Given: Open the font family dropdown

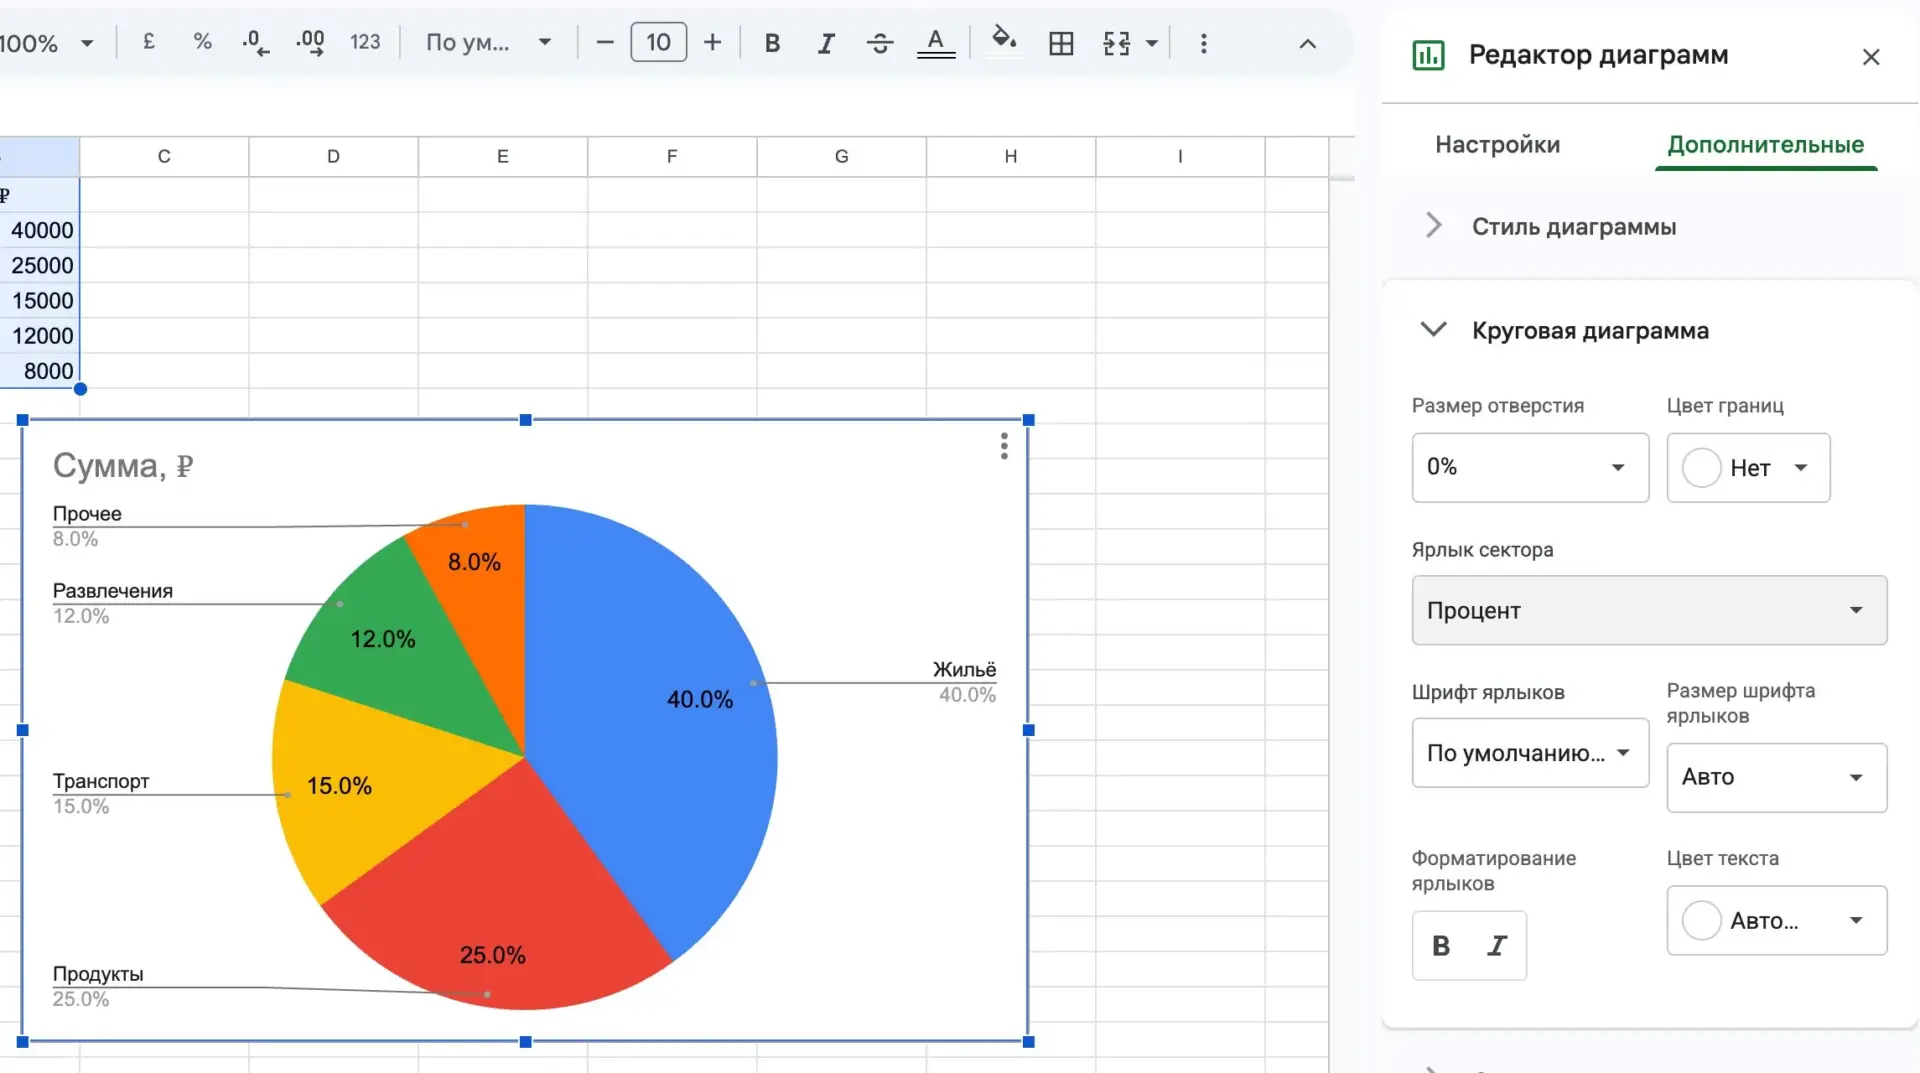Looking at the screenshot, I should point(488,42).
